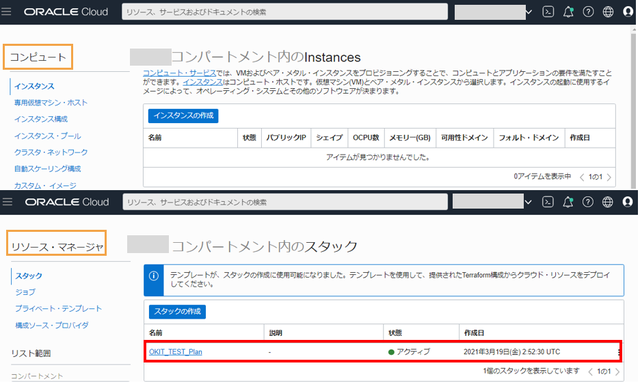The width and height of the screenshot is (640, 383).
Task: Select ジョブ in the Resource Manager sidebar
Action: click(x=25, y=292)
